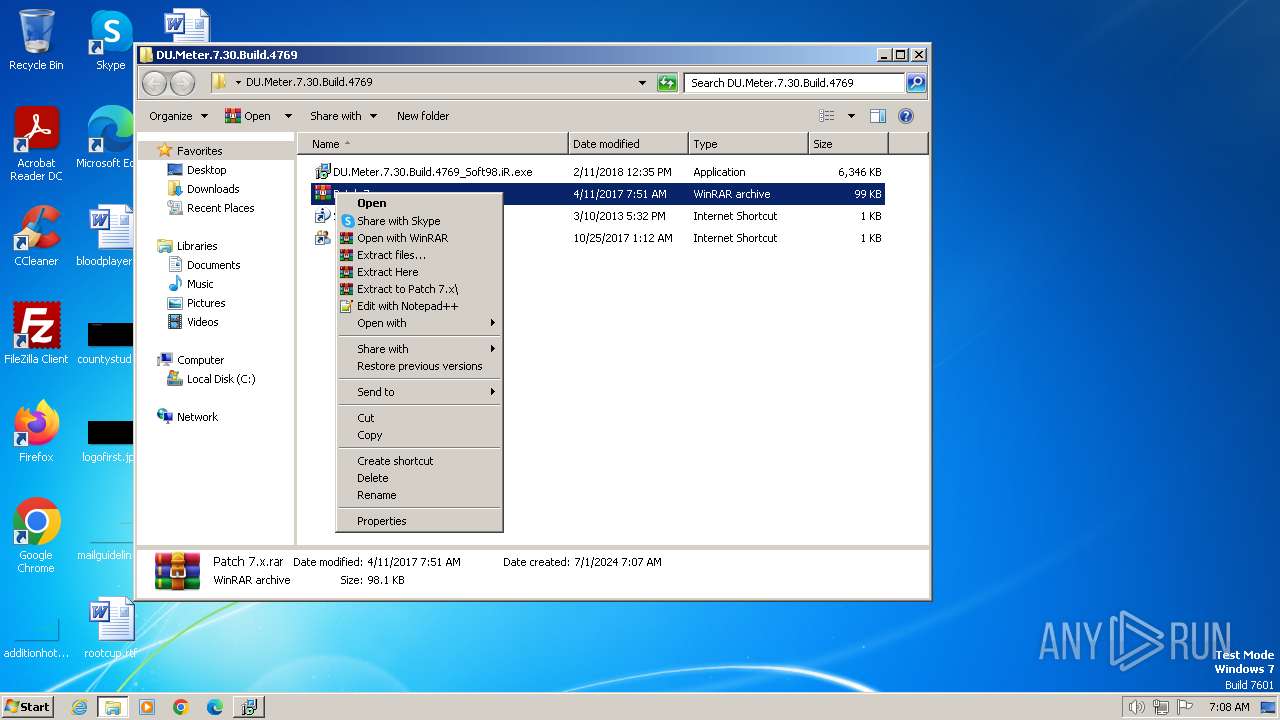Expand the Views options dropdown arrow
The height and width of the screenshot is (720, 1280).
point(851,116)
